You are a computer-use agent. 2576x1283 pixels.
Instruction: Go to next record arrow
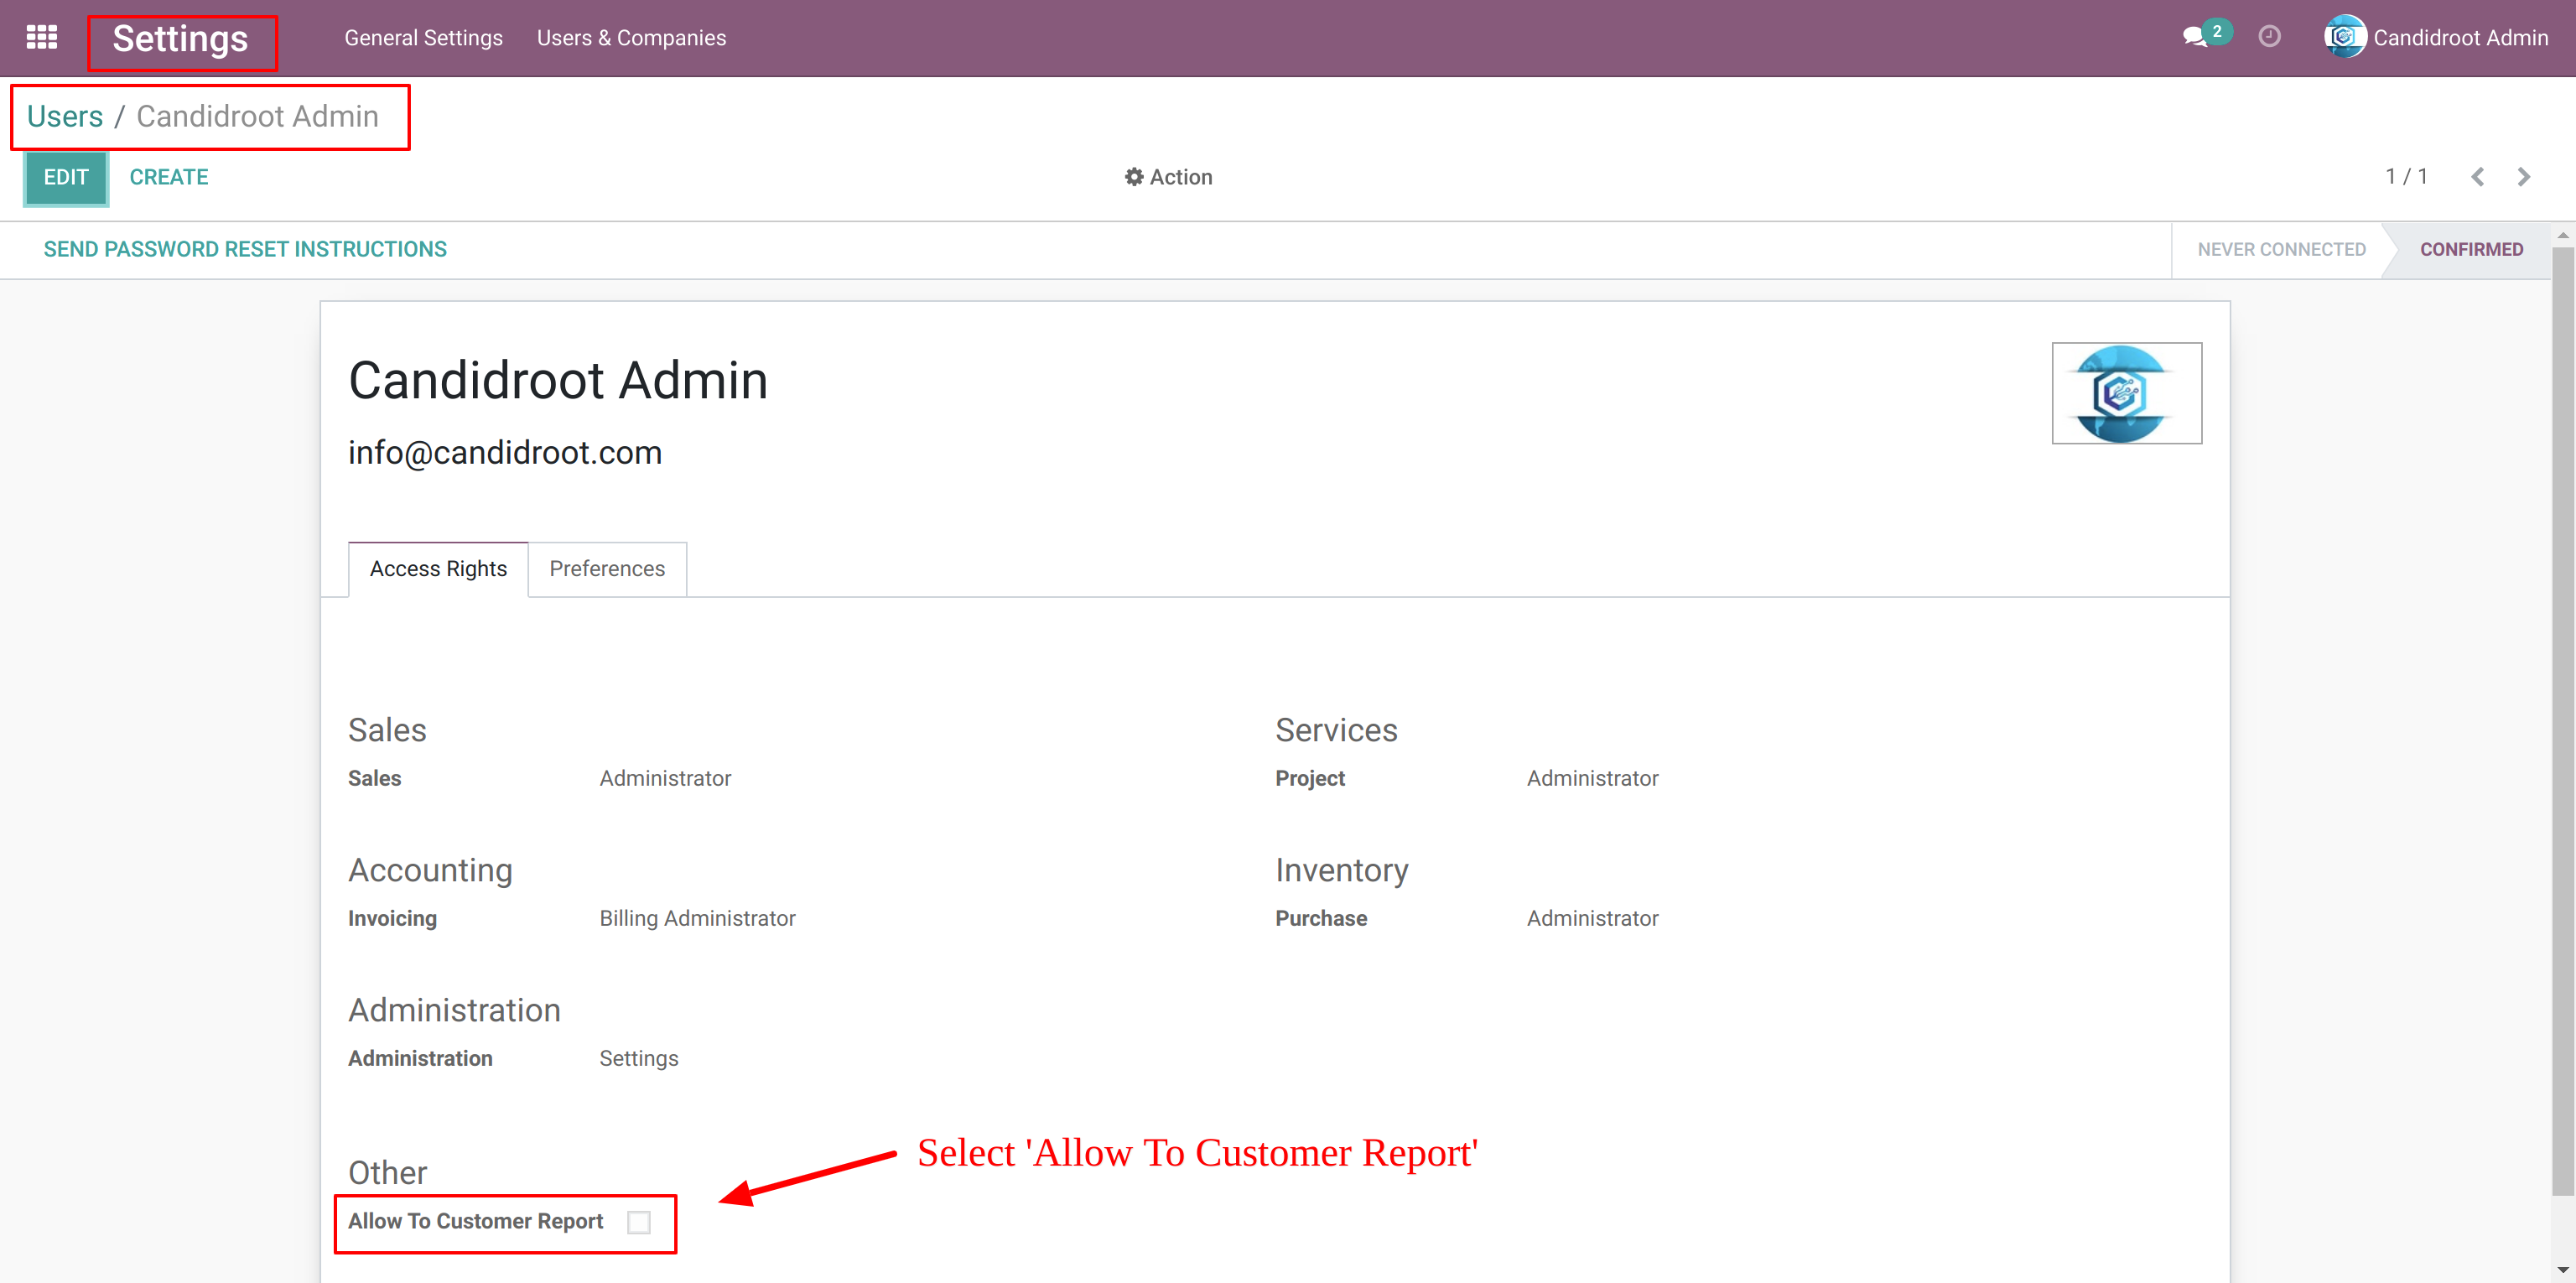pos(2523,177)
